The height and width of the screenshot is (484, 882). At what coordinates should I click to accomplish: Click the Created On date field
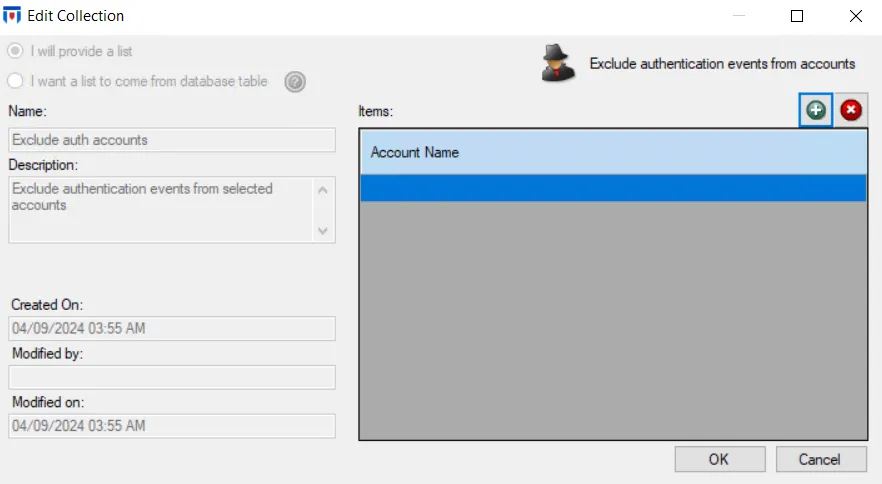click(172, 329)
